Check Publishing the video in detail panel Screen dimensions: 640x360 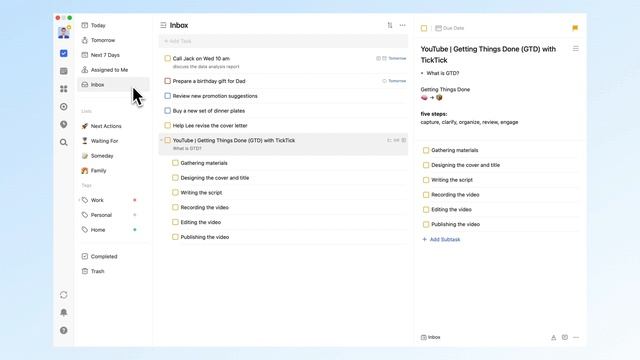pos(426,224)
